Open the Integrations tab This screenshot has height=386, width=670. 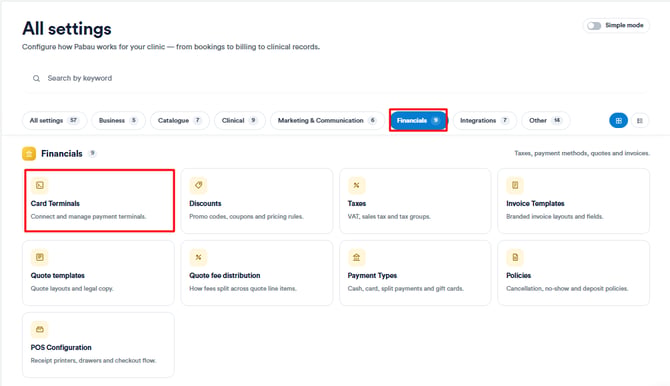[485, 121]
